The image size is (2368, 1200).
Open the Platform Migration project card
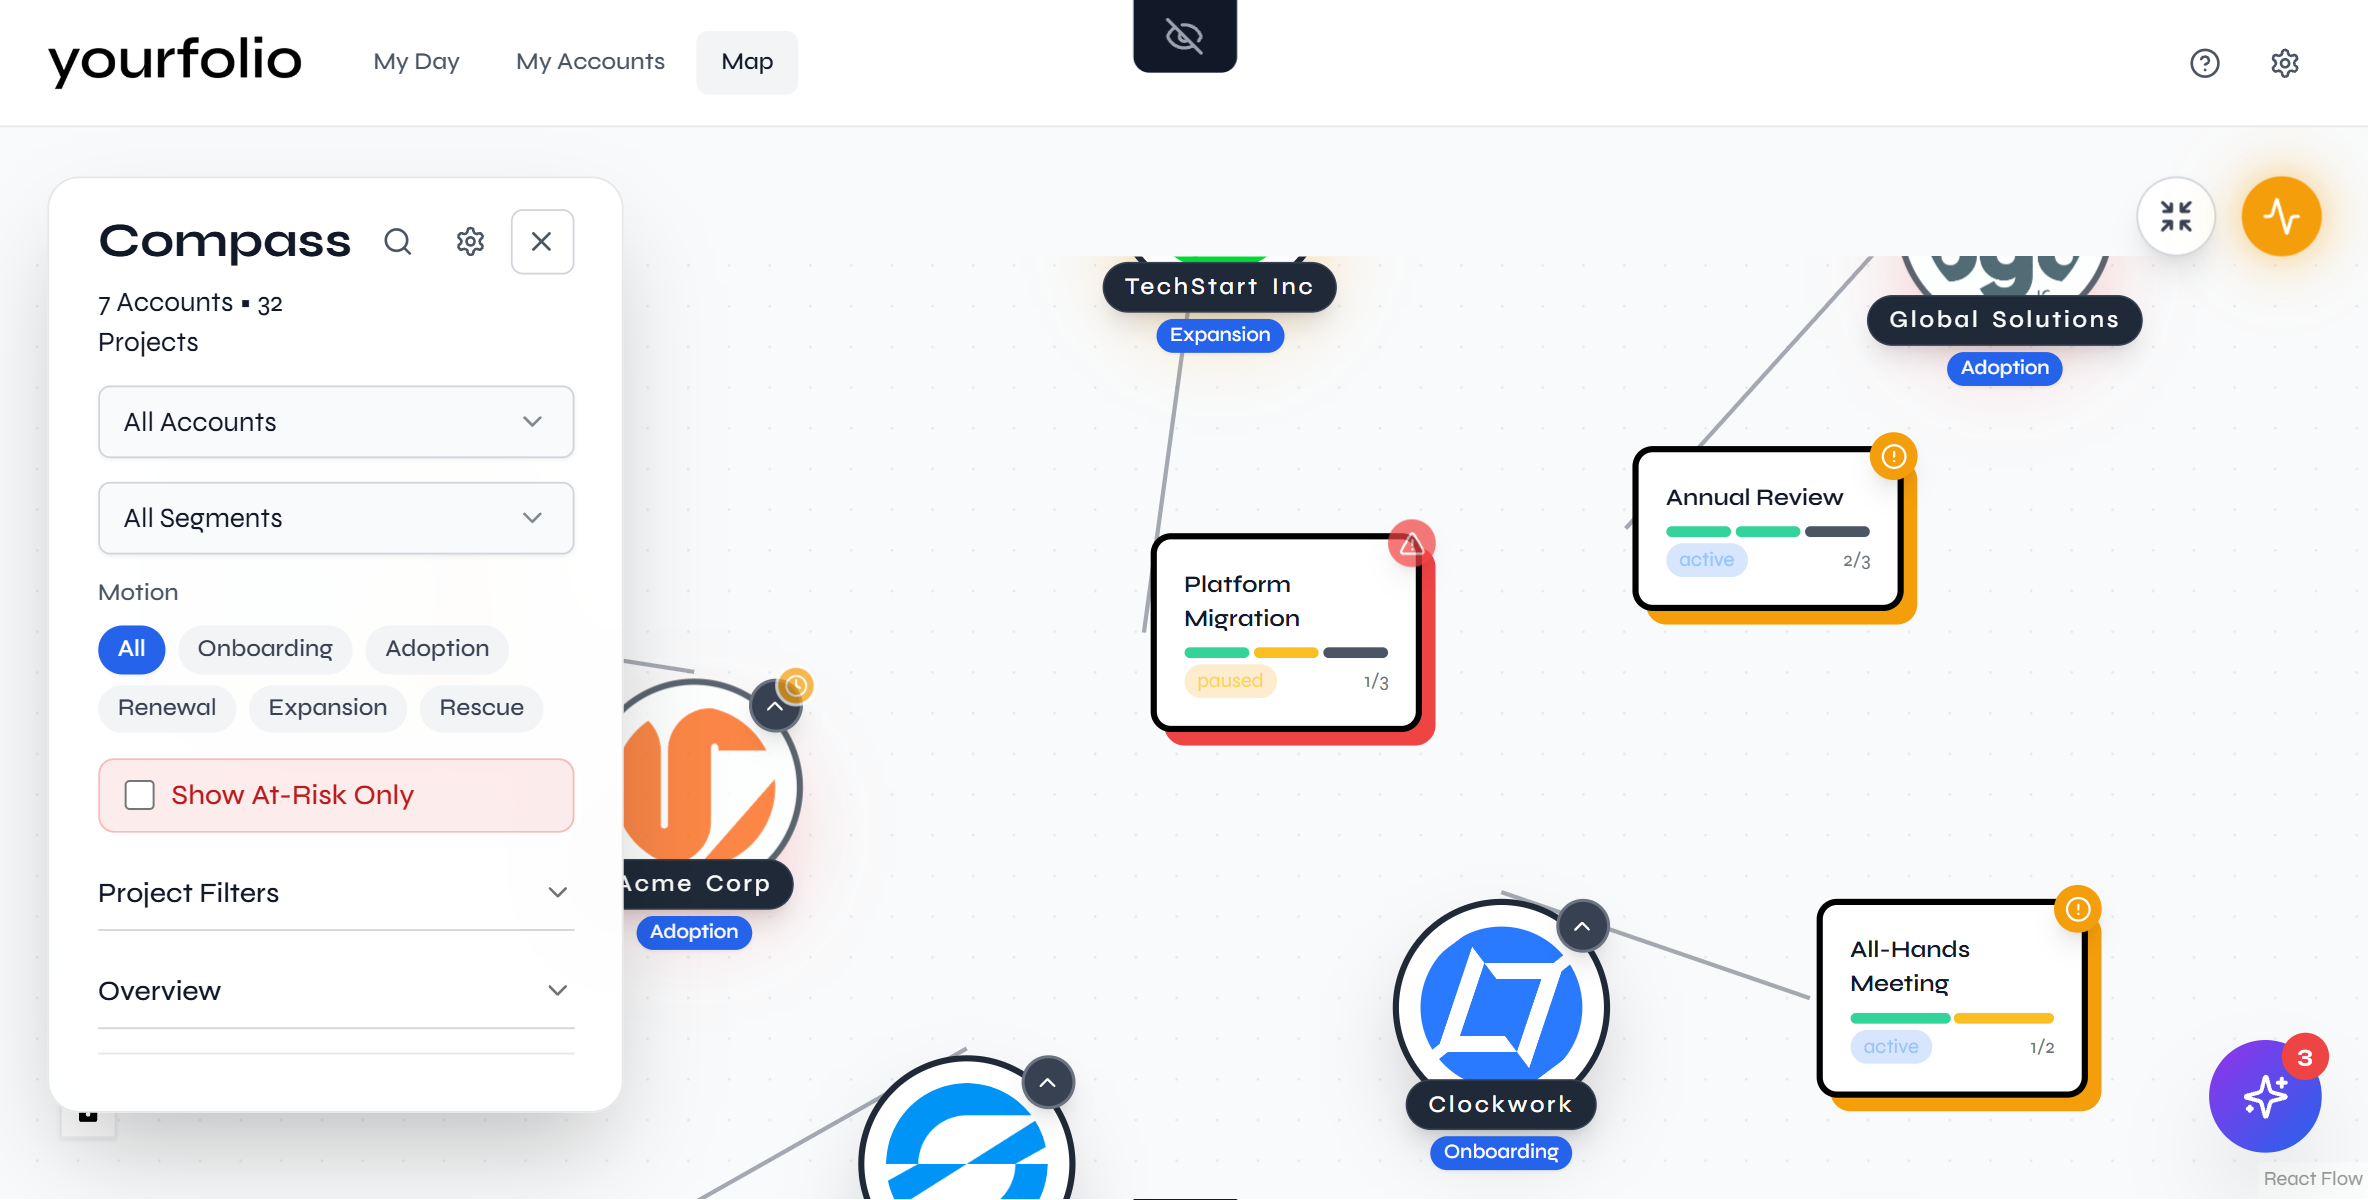(x=1286, y=633)
